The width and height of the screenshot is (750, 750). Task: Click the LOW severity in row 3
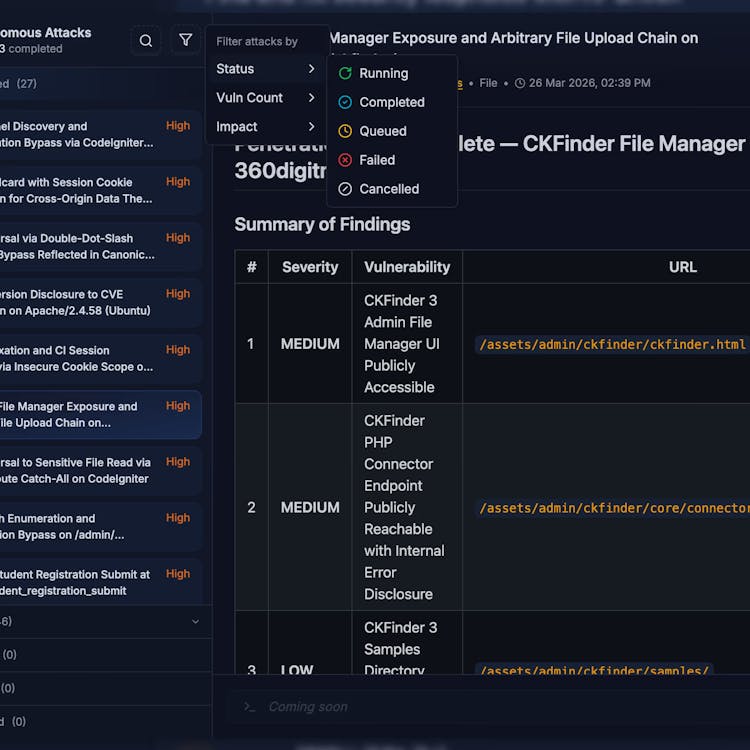[x=297, y=669]
